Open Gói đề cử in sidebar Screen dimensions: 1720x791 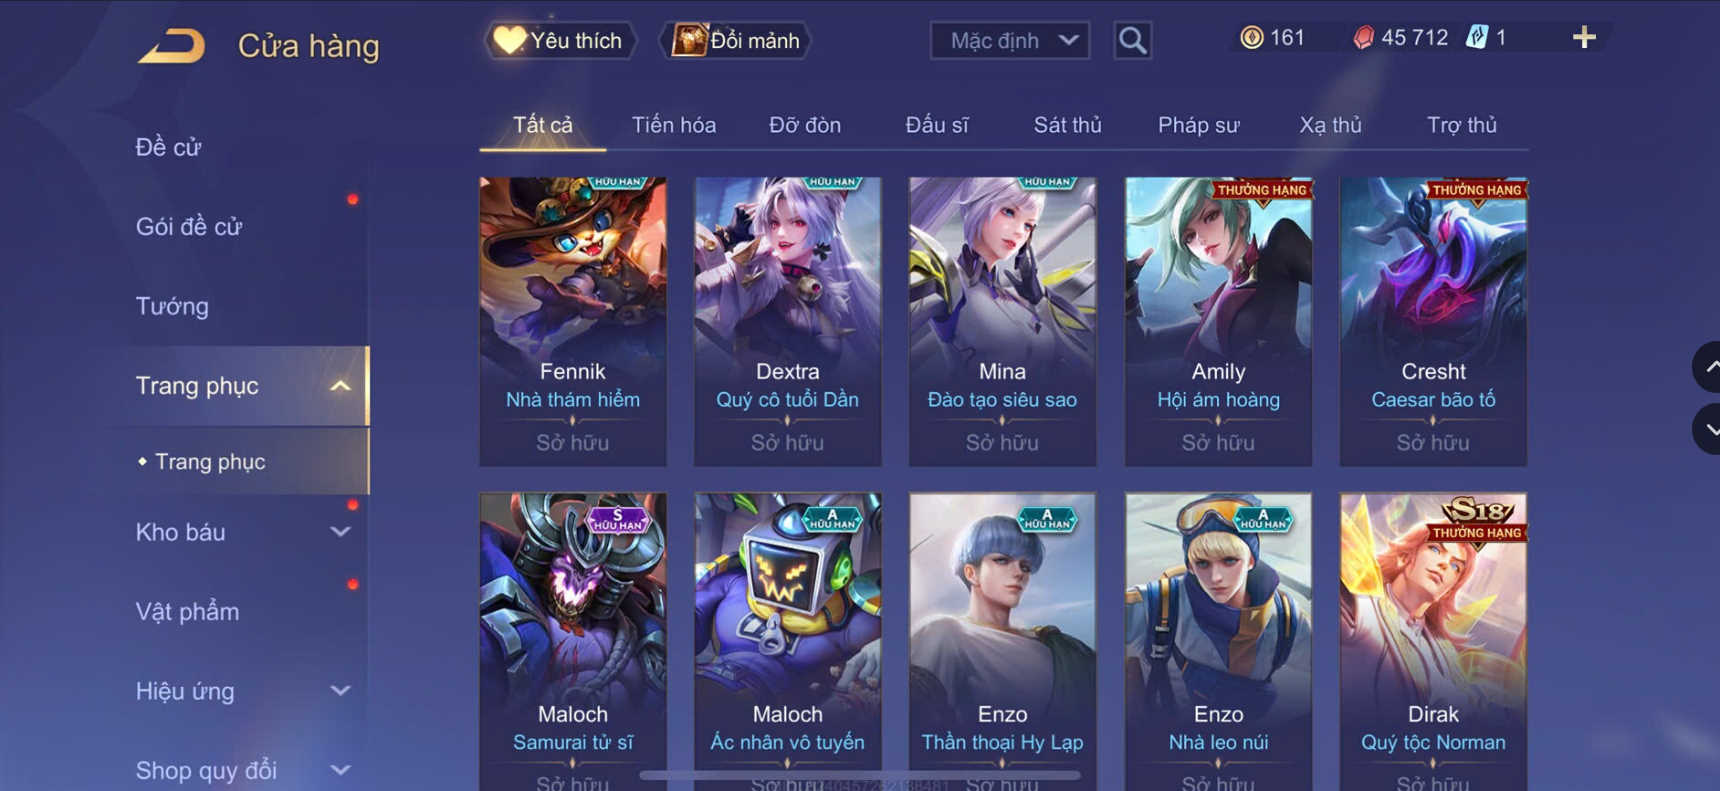[189, 227]
